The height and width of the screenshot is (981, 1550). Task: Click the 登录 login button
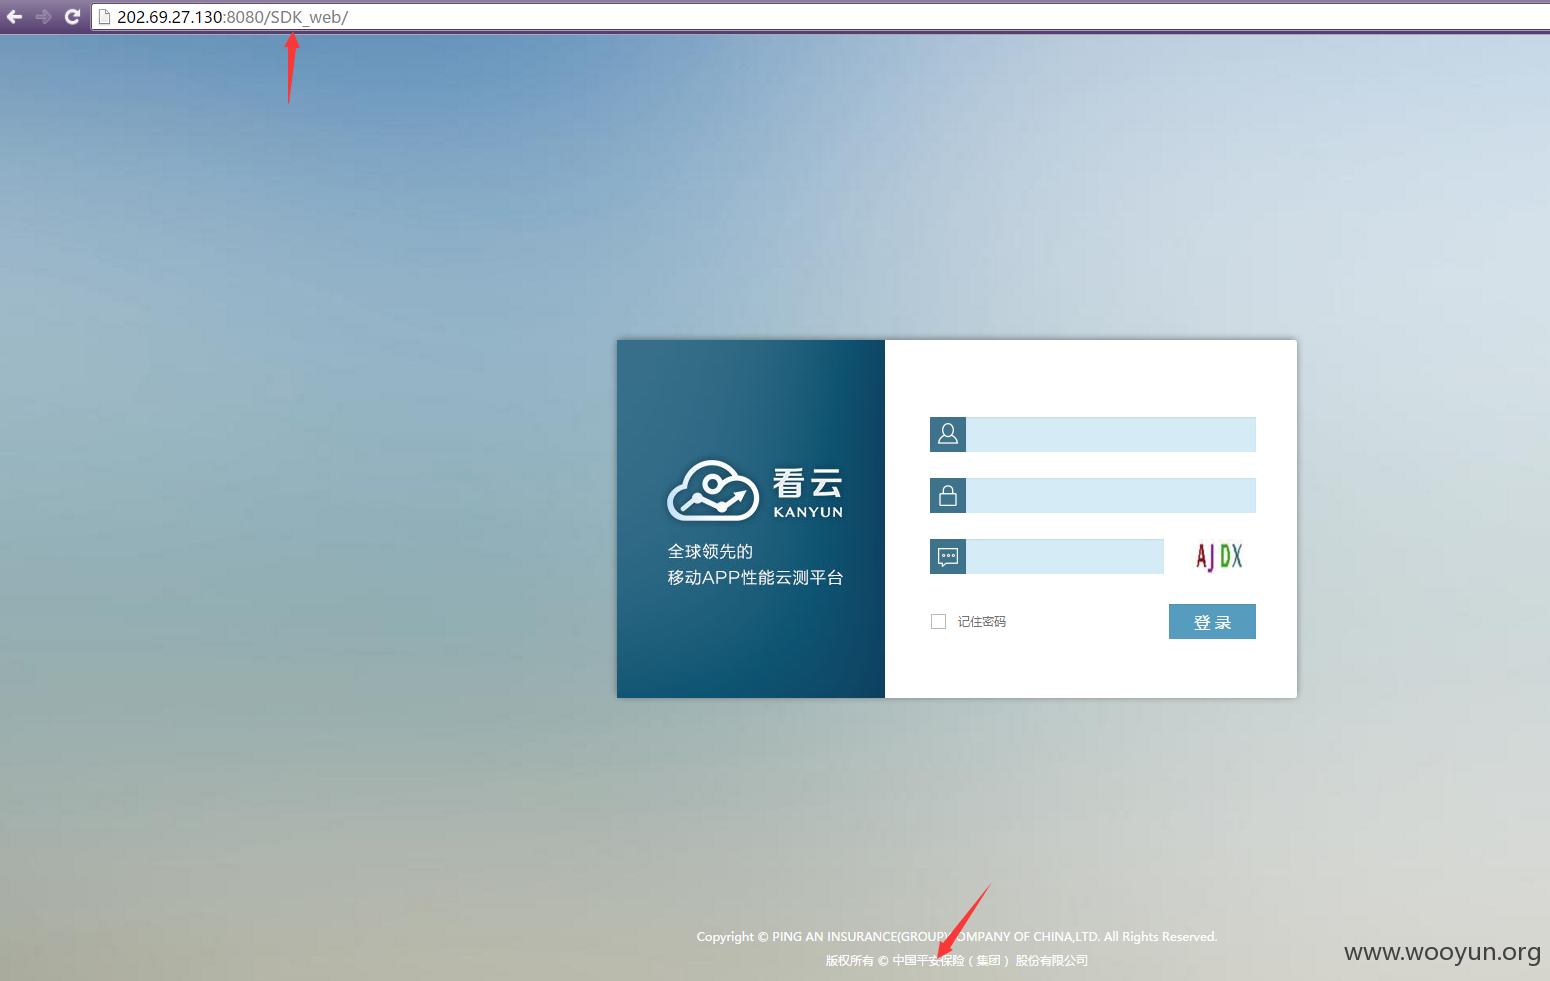tap(1212, 621)
